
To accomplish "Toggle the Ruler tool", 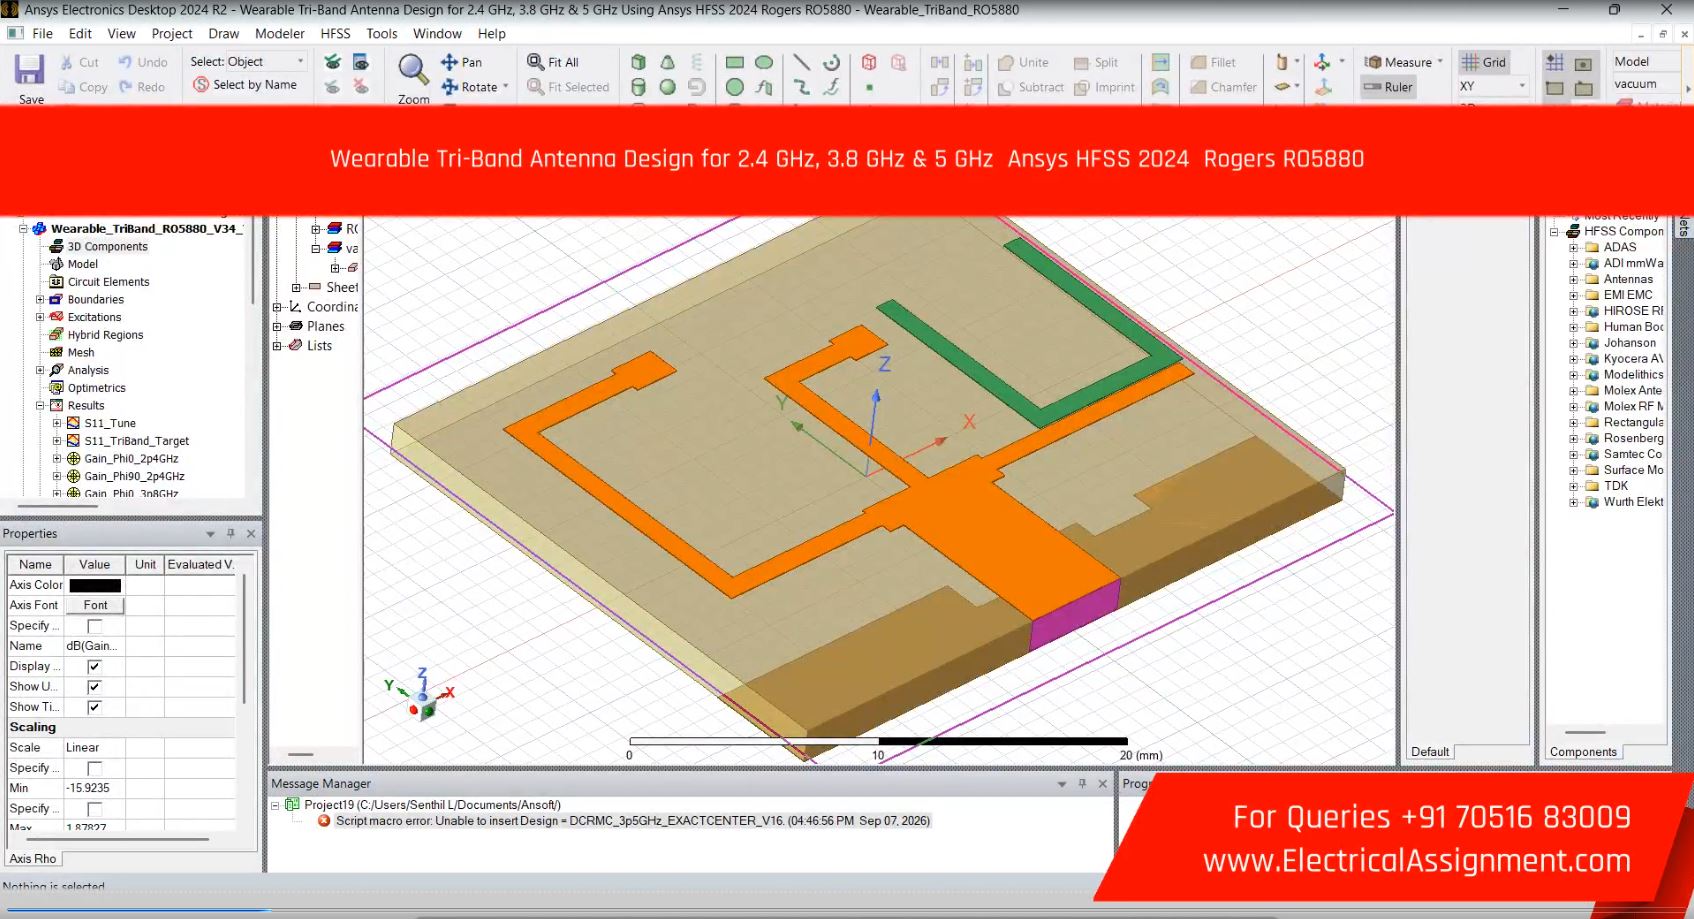I will 1388,87.
